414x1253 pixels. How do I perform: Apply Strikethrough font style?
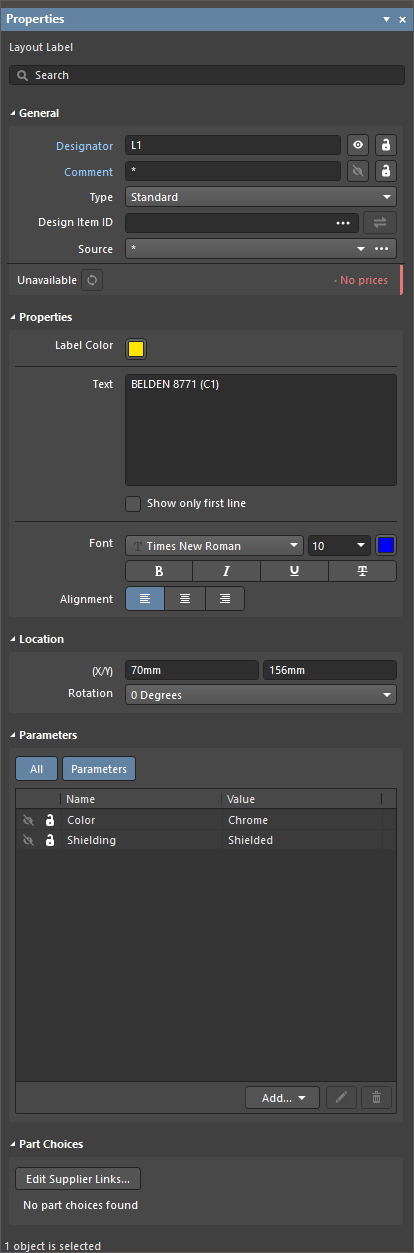[x=362, y=571]
